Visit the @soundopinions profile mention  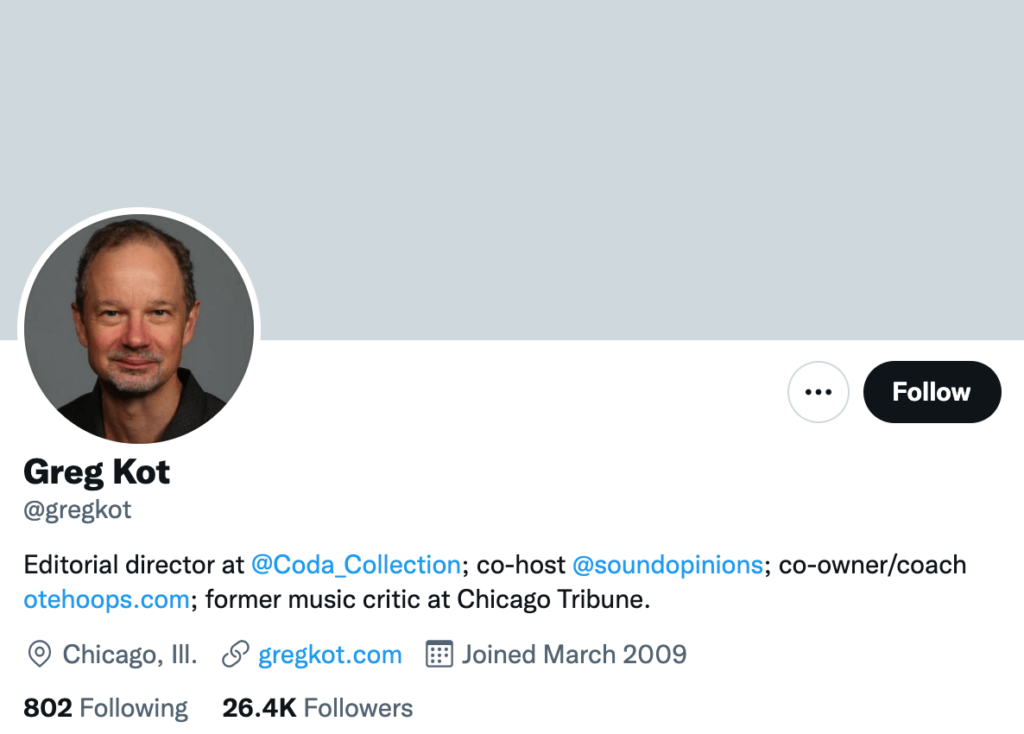click(667, 565)
